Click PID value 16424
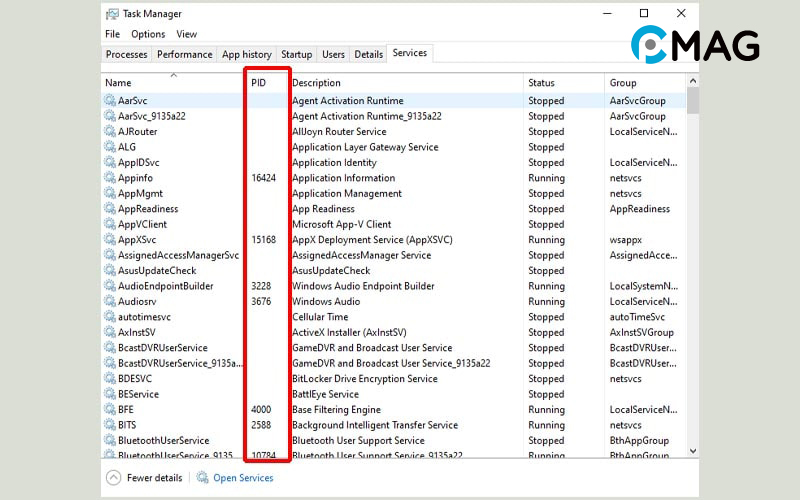 click(x=263, y=178)
